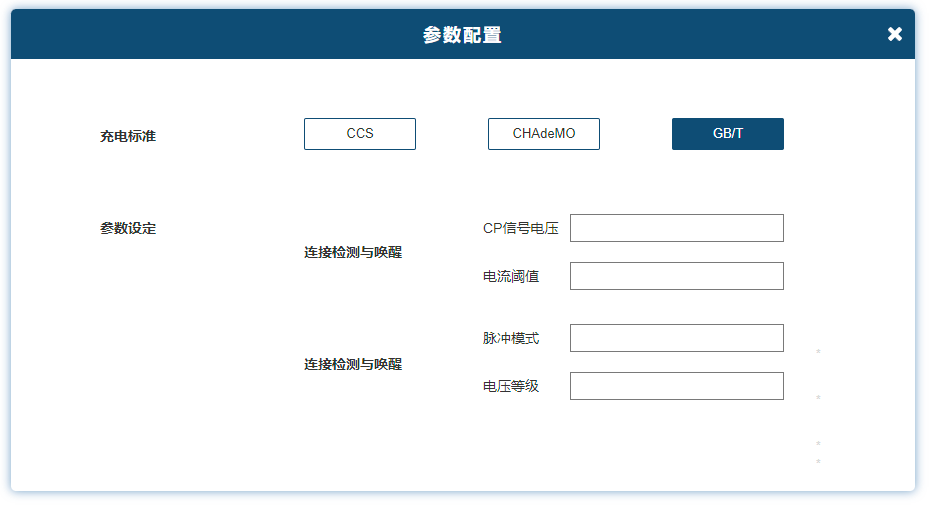Click into the 电流阈值 input box
933x508 pixels.
click(x=677, y=276)
